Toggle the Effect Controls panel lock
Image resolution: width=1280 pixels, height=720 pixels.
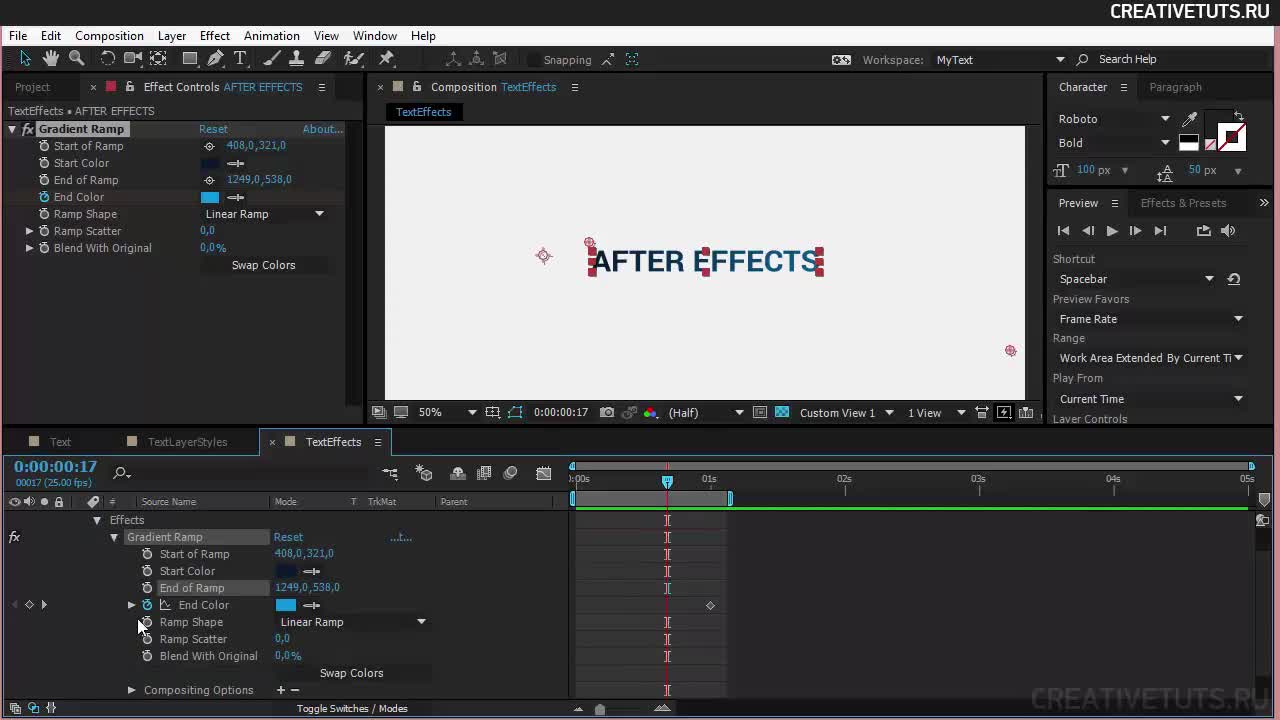[129, 87]
